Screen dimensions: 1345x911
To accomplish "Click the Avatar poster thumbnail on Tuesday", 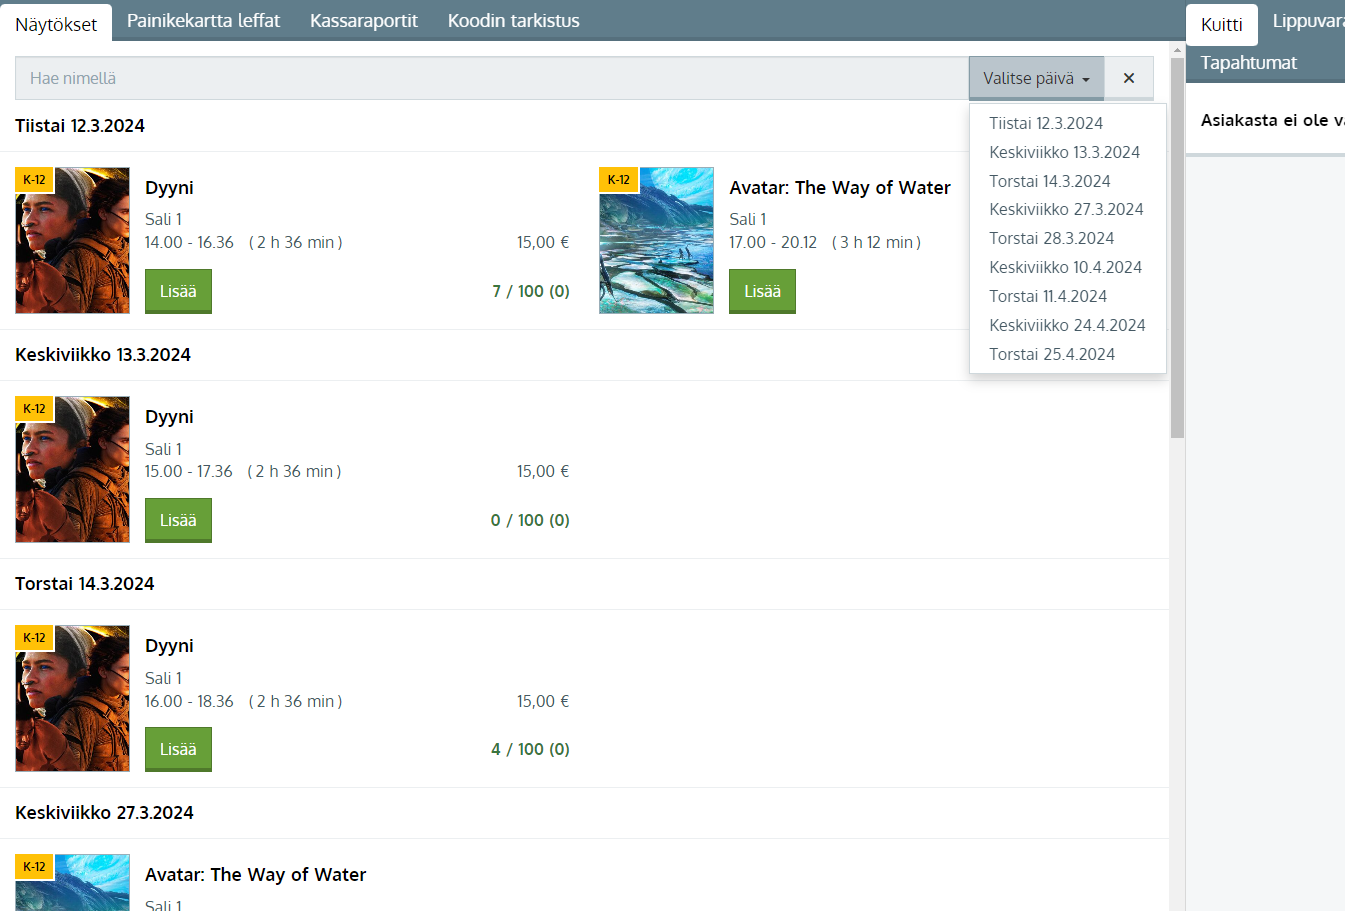I will pyautogui.click(x=656, y=241).
